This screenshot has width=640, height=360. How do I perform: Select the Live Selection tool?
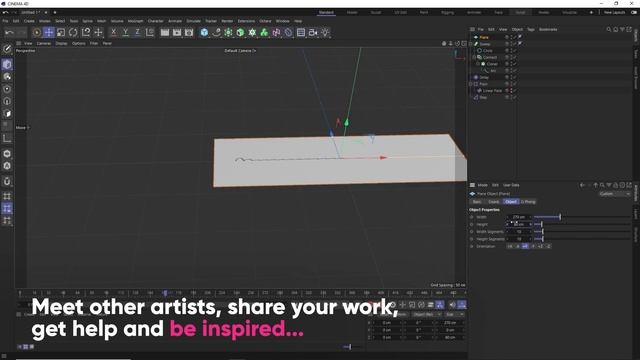pos(36,32)
